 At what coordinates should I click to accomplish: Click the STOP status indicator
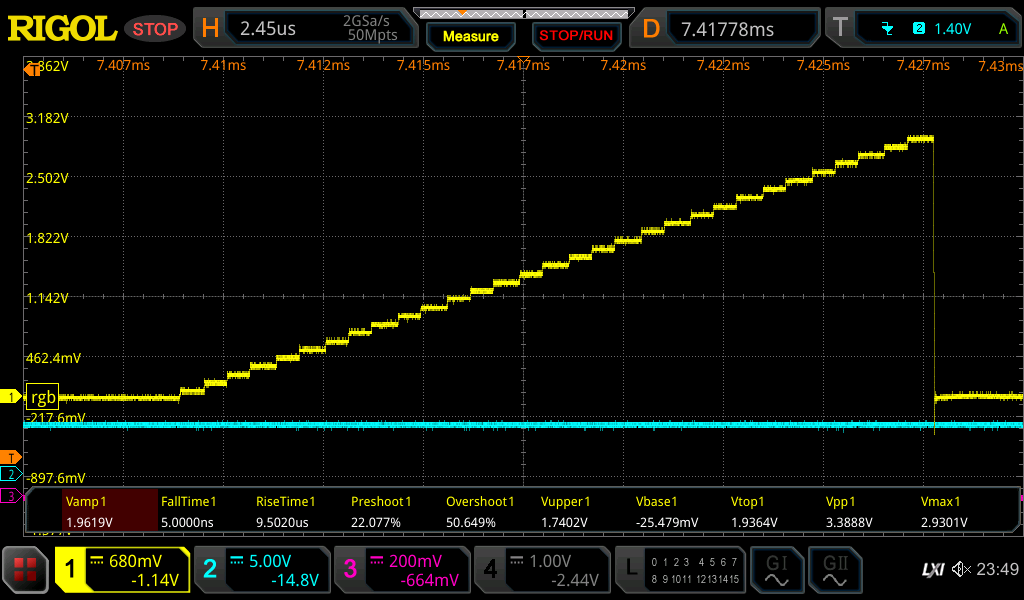coord(155,29)
